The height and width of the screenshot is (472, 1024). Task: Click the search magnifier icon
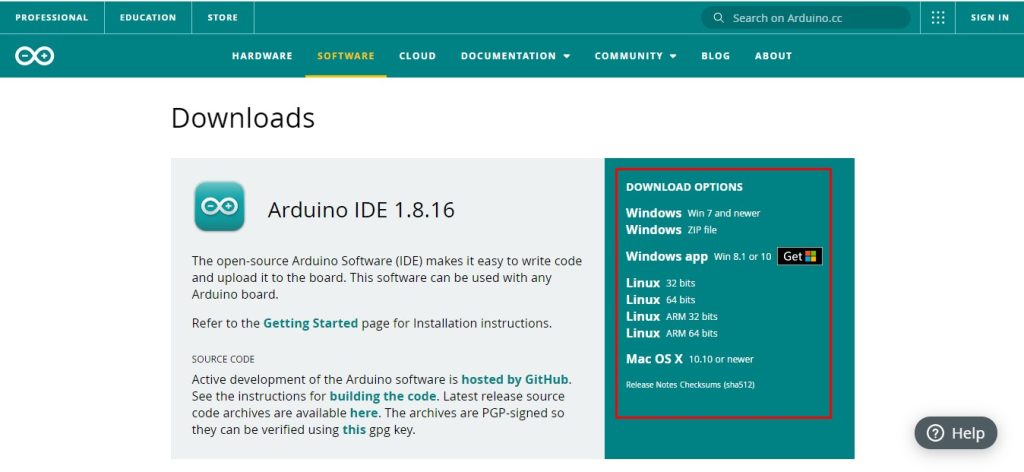click(718, 18)
